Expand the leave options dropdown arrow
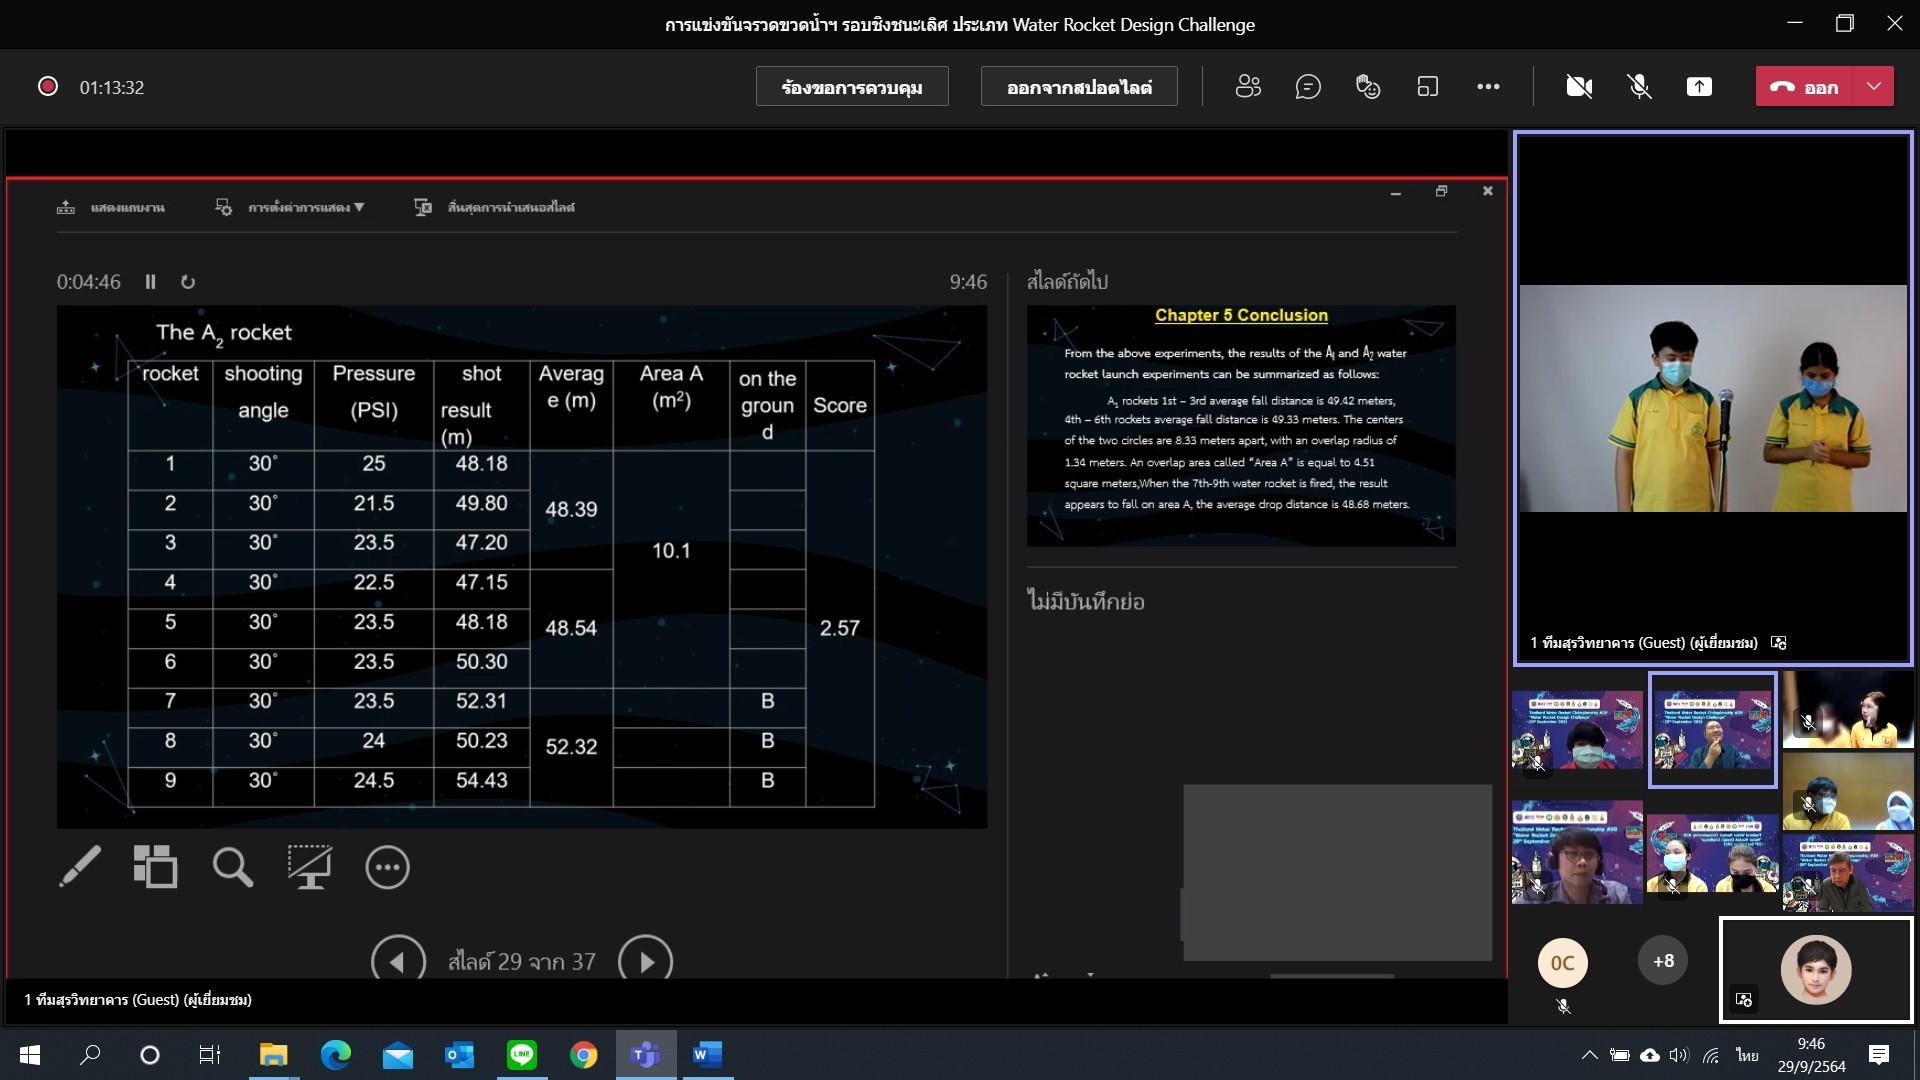1920x1080 pixels. (x=1874, y=87)
